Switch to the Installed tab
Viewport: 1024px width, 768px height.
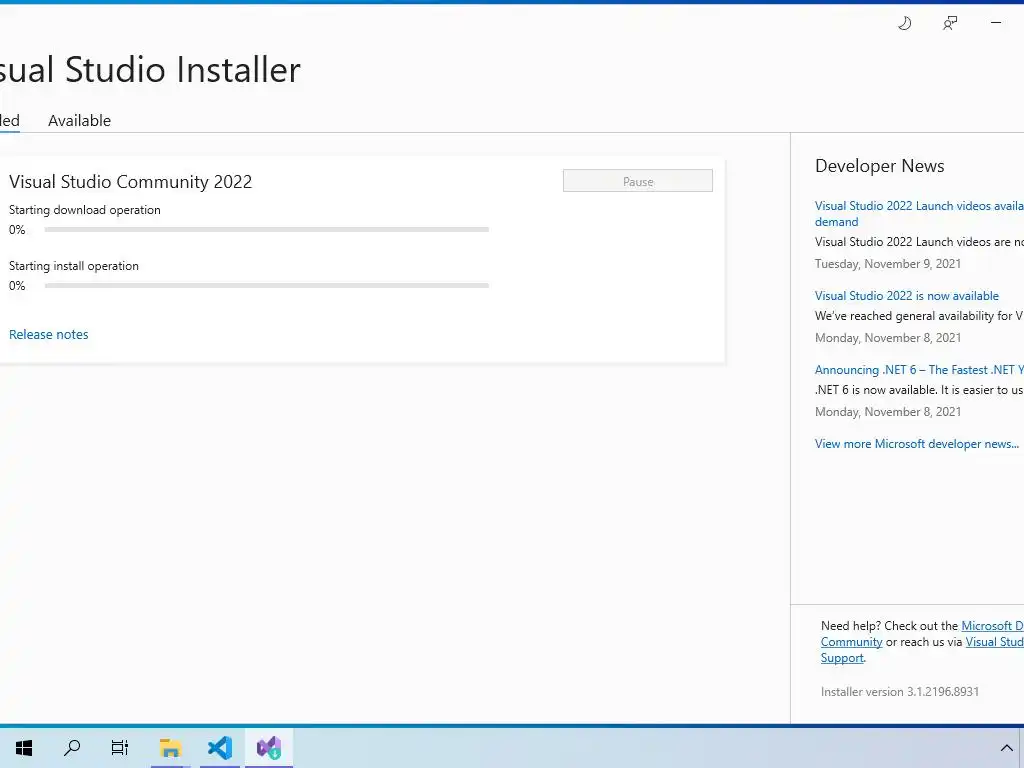[9, 121]
